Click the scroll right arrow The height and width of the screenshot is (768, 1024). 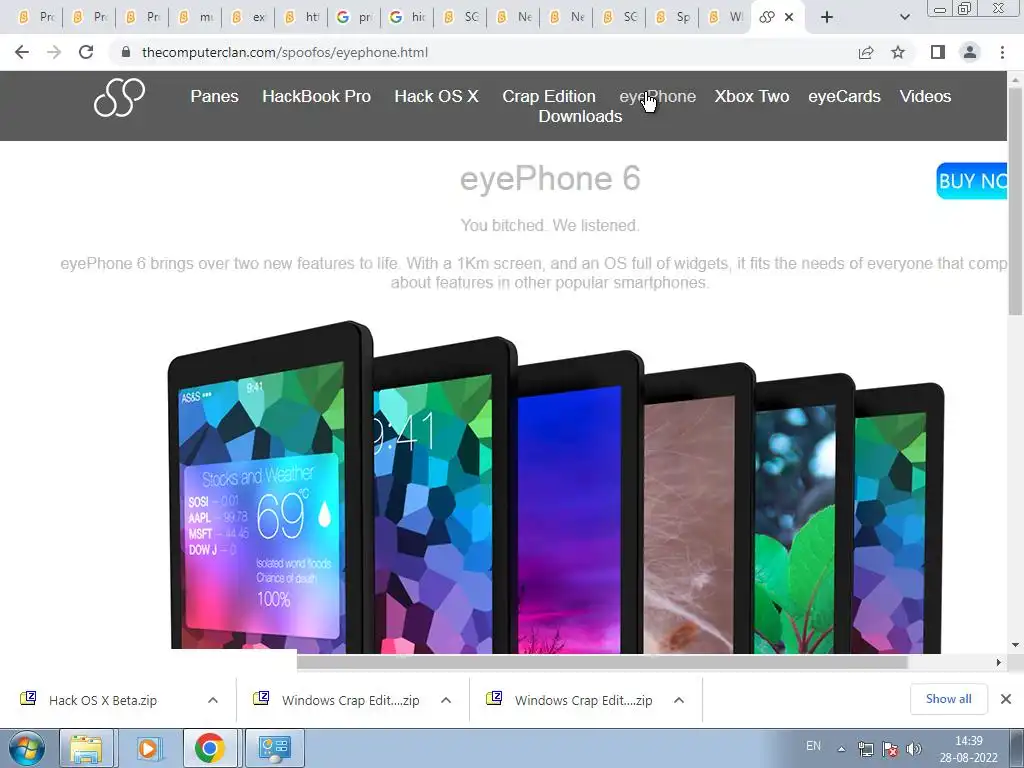(x=999, y=662)
